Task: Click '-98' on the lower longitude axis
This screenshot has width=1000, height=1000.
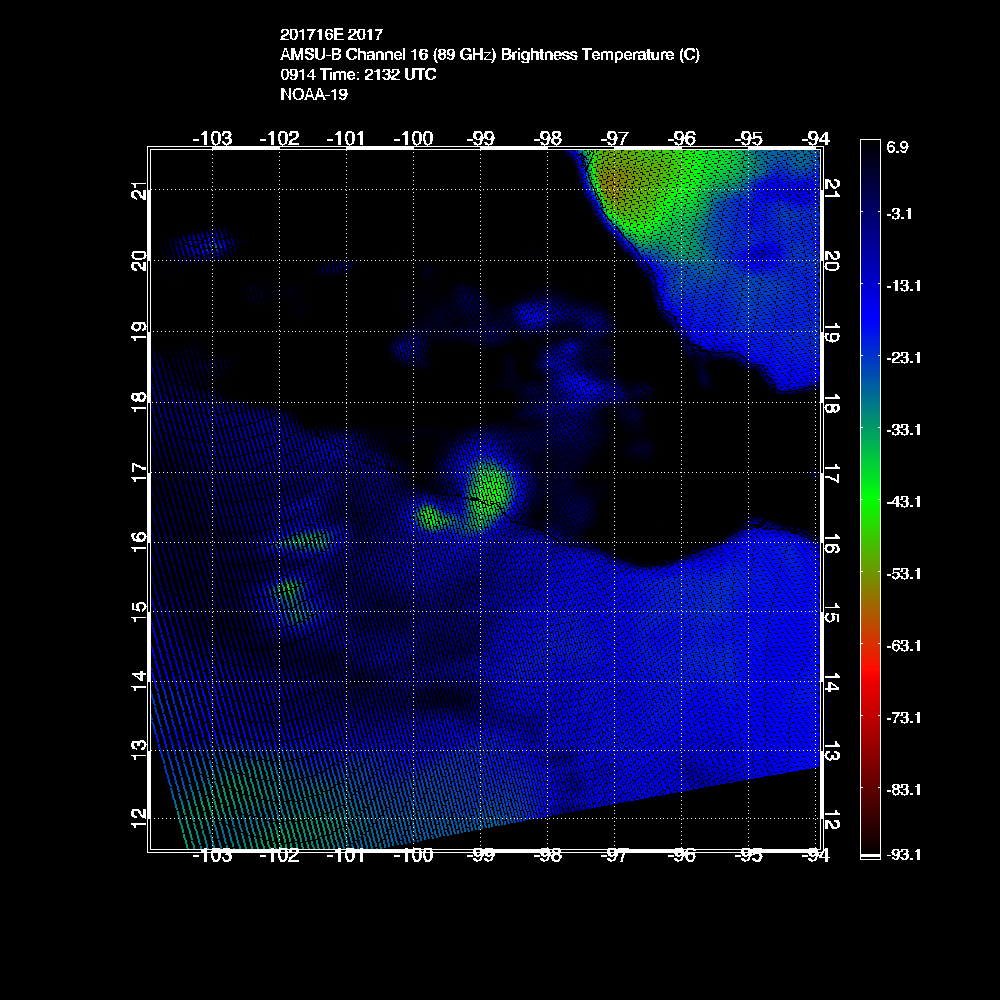Action: coord(548,856)
